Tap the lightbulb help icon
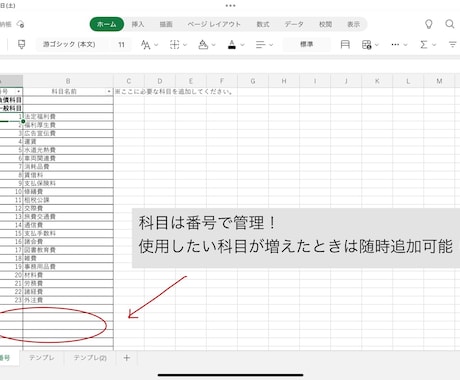Viewport: 460px width, 380px height. click(429, 24)
